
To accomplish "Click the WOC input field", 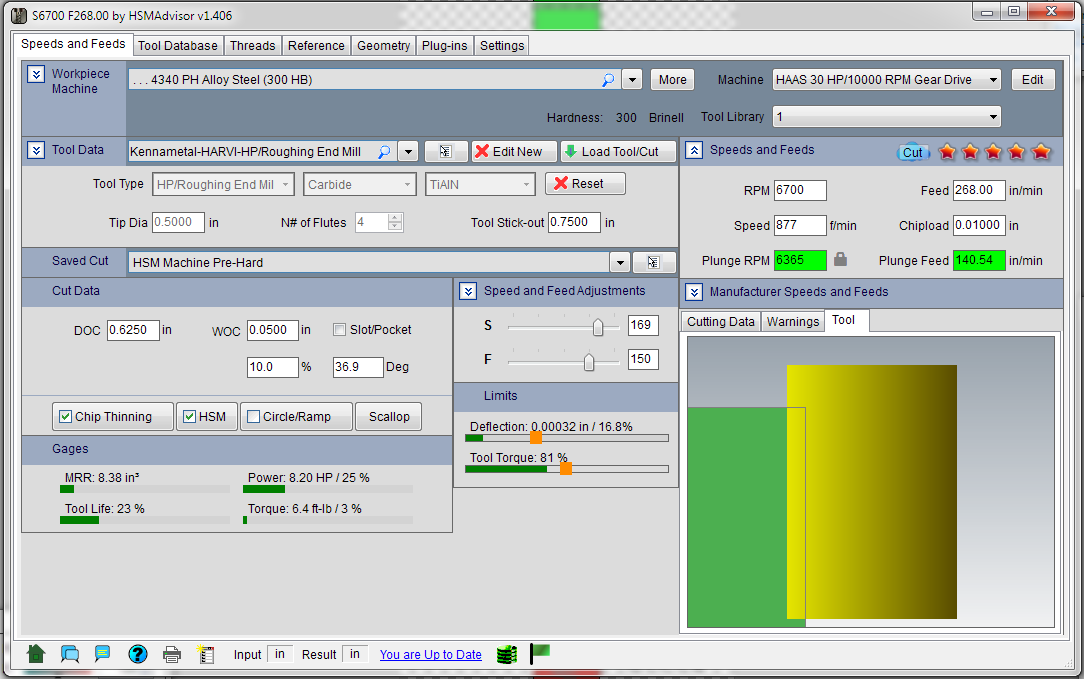I will coord(273,330).
